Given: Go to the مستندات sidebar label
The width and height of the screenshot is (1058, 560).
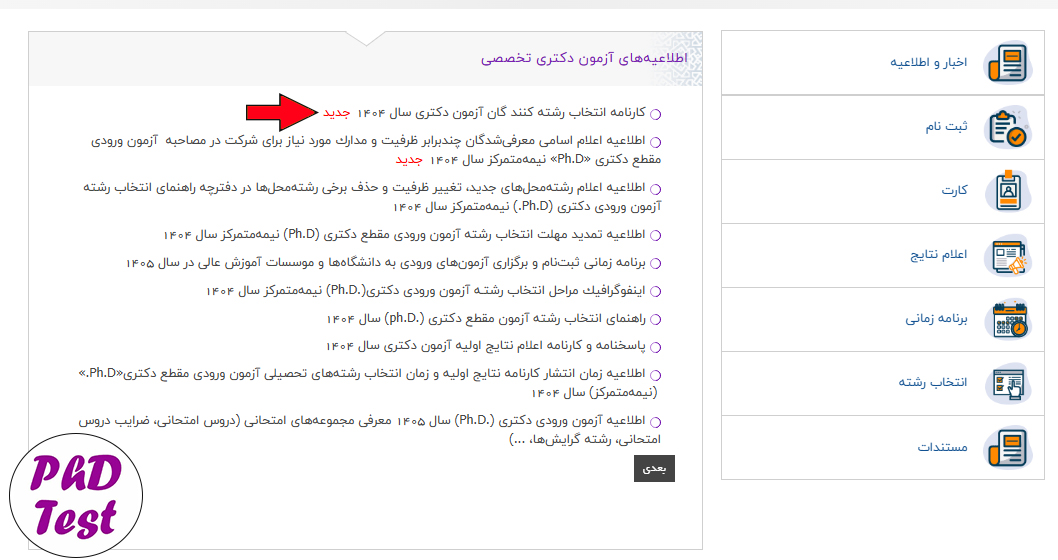Looking at the screenshot, I should tap(942, 447).
